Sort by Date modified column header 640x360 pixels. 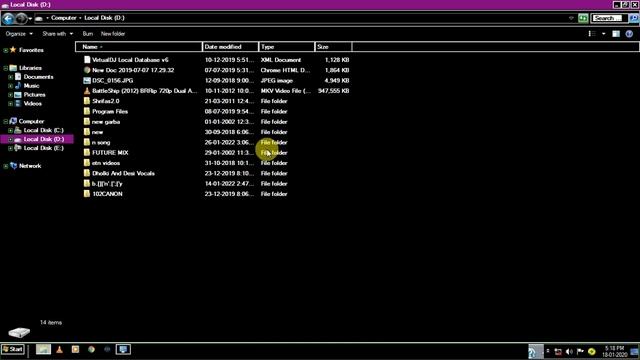click(x=230, y=47)
